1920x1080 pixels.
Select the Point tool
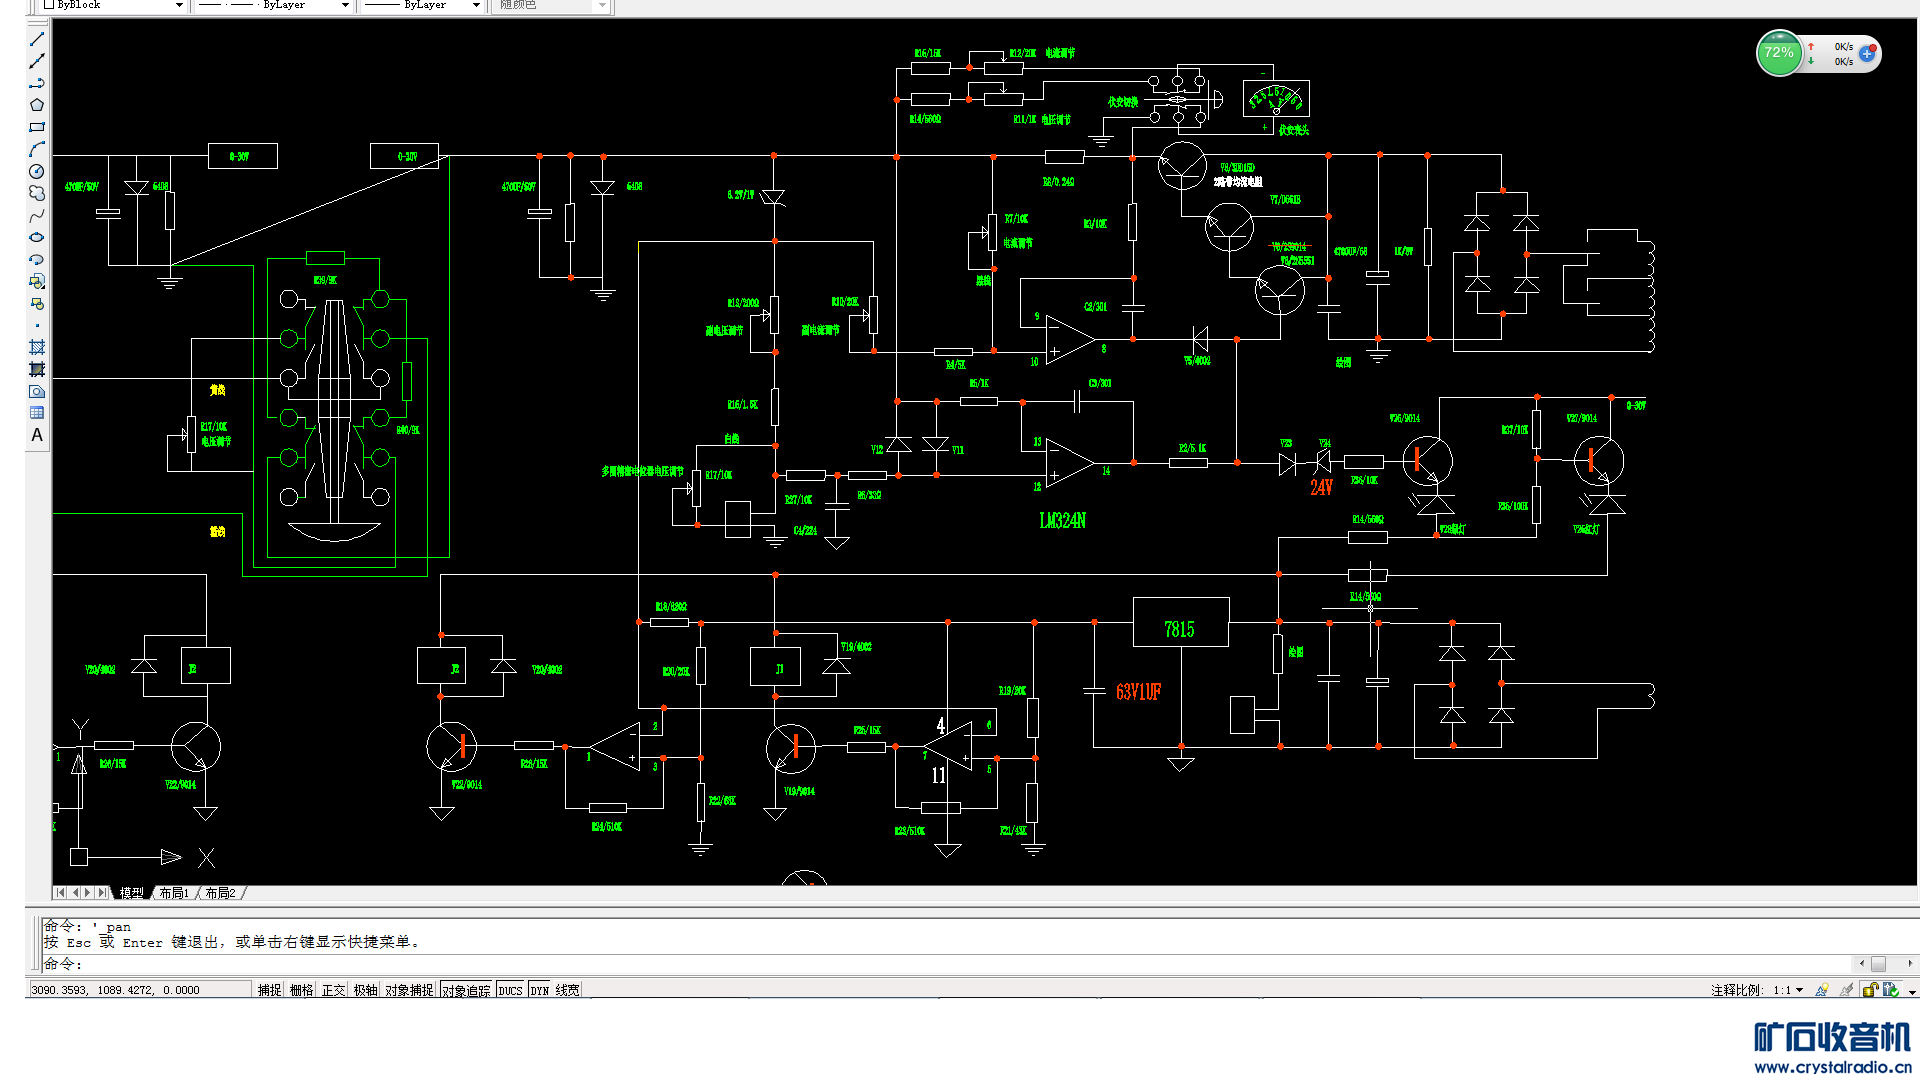37,325
